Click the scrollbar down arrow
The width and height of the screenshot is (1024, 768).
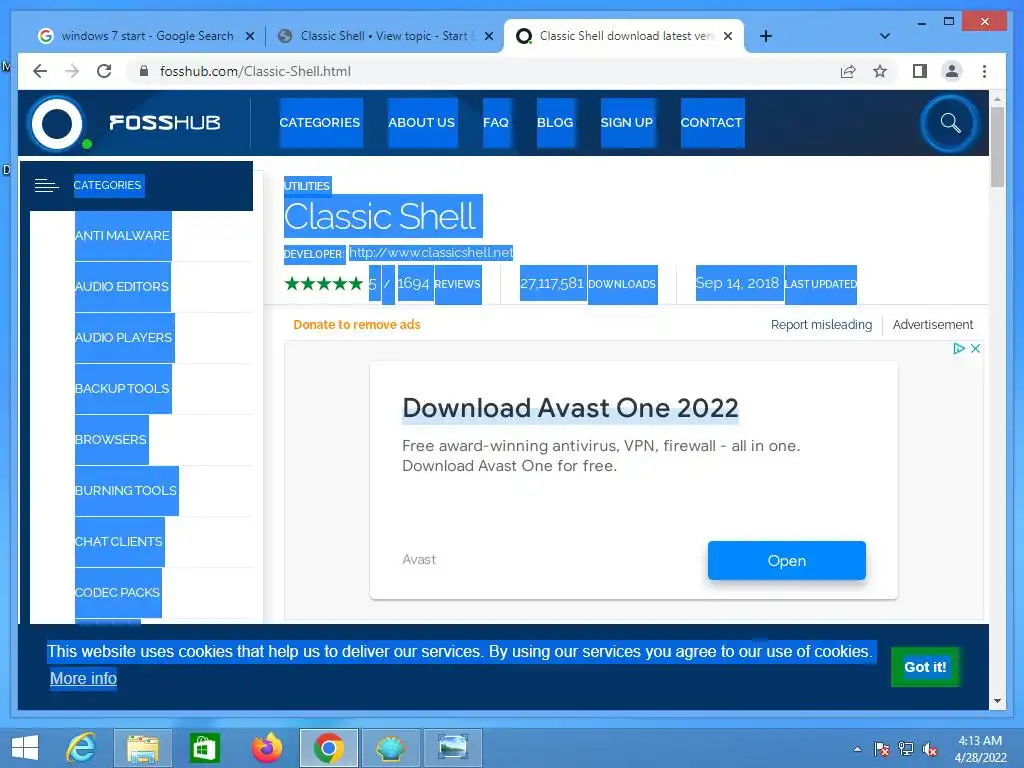point(997,701)
